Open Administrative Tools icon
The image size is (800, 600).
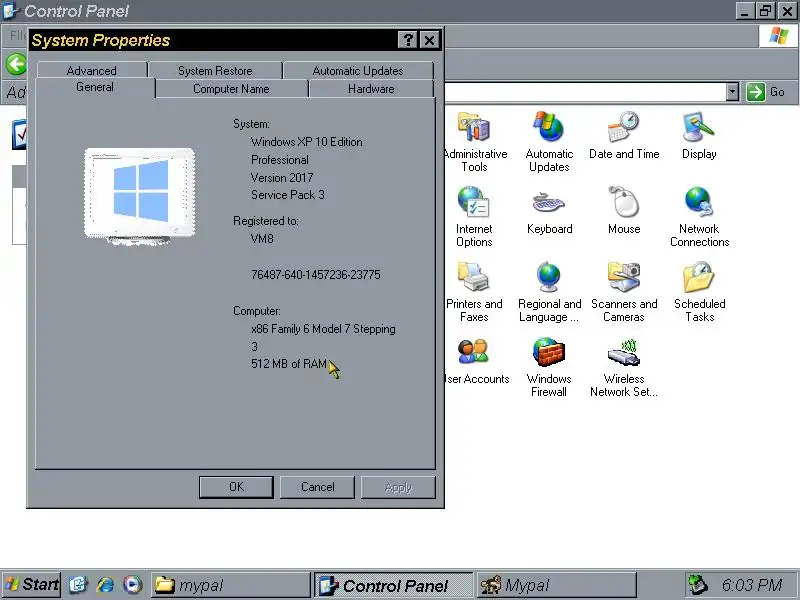click(x=474, y=141)
